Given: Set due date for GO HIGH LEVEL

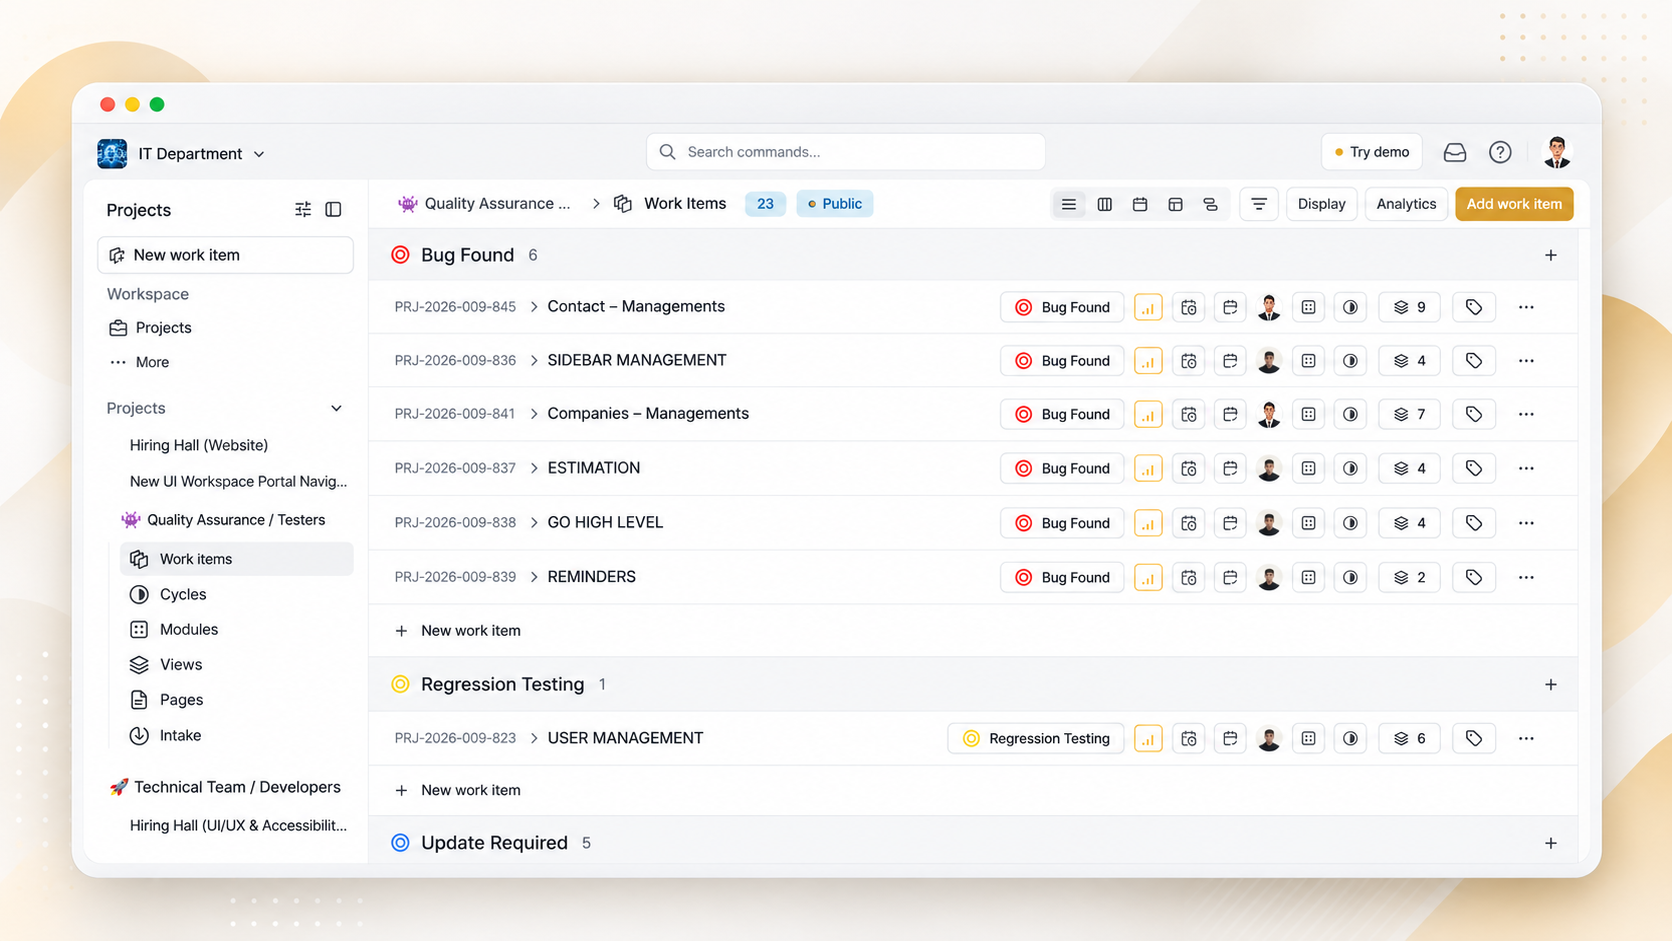Looking at the screenshot, I should coord(1230,523).
